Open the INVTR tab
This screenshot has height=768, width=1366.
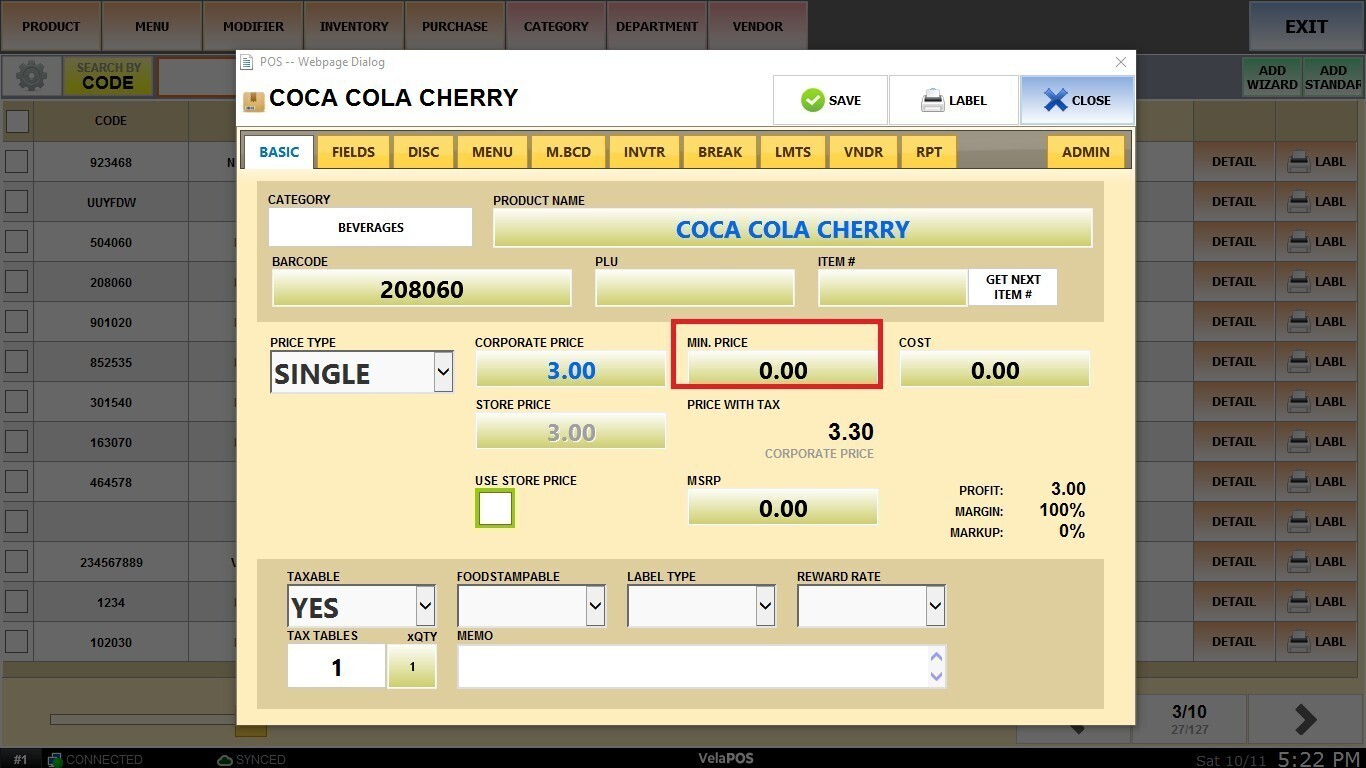[x=644, y=152]
